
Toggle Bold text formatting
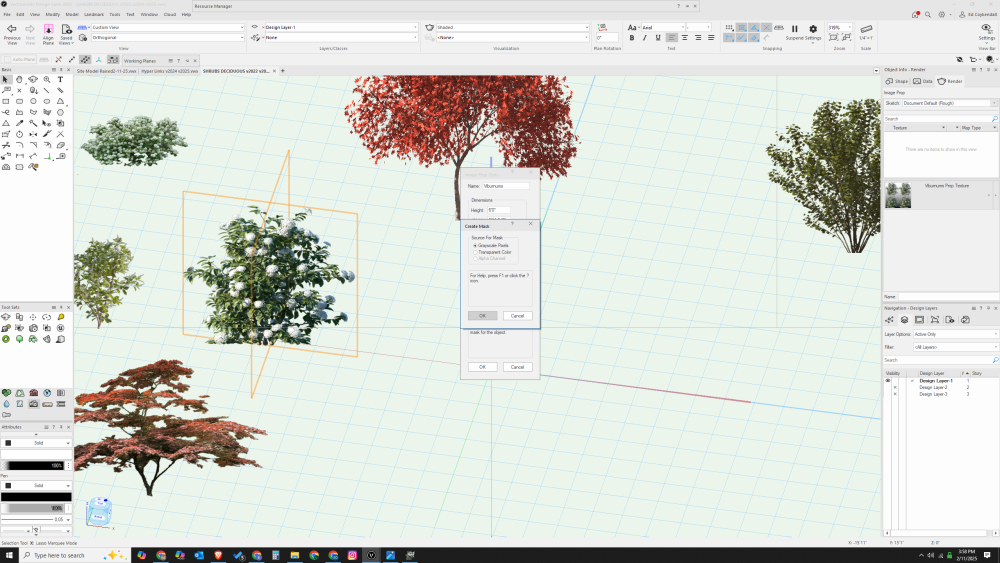click(x=632, y=38)
